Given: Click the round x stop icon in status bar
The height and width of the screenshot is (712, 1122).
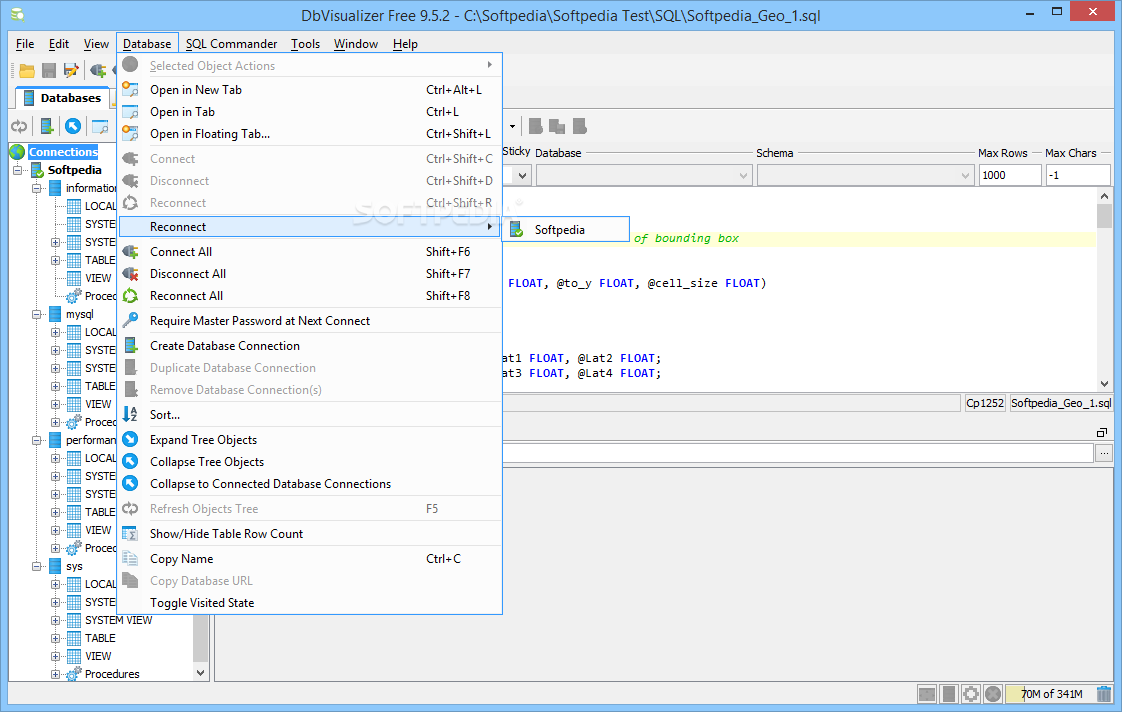Looking at the screenshot, I should (x=993, y=693).
